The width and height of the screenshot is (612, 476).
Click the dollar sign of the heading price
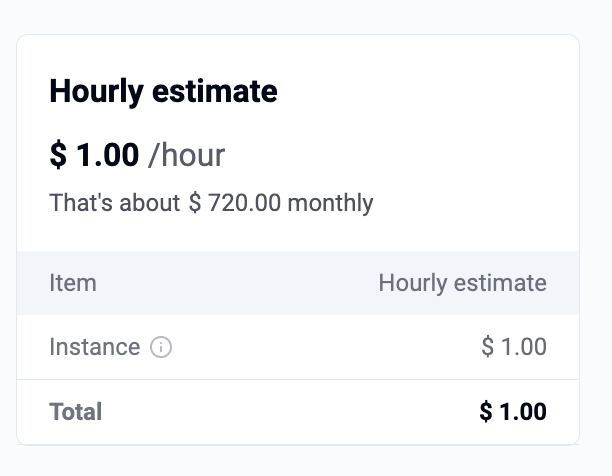point(58,155)
